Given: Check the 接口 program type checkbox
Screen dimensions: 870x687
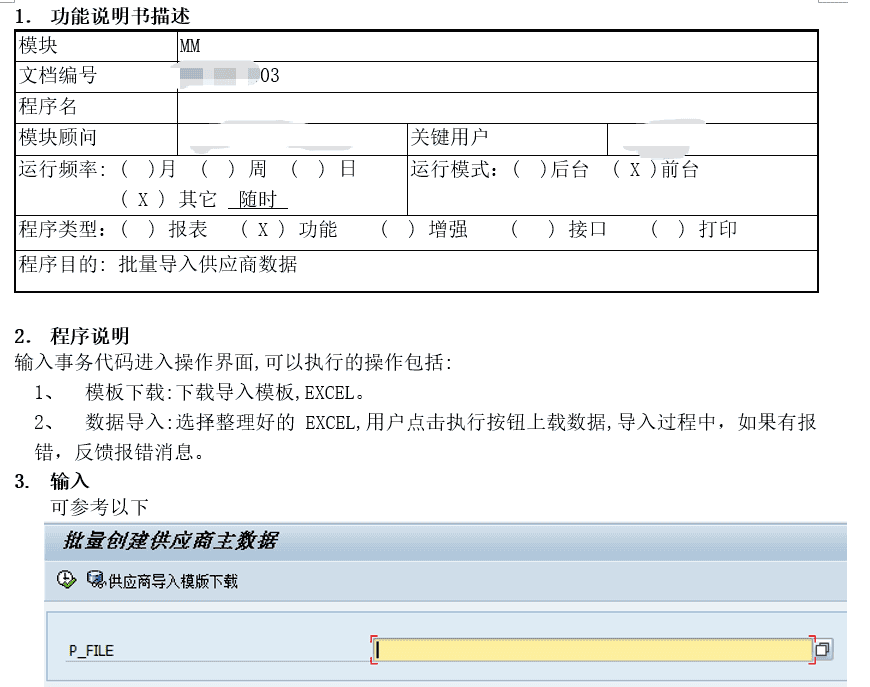Looking at the screenshot, I should point(531,229).
